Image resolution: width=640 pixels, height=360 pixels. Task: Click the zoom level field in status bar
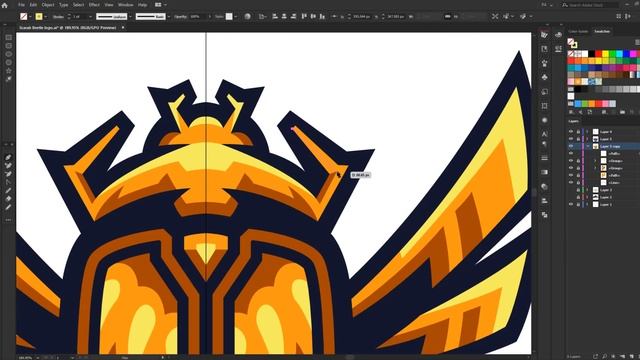click(x=25, y=358)
